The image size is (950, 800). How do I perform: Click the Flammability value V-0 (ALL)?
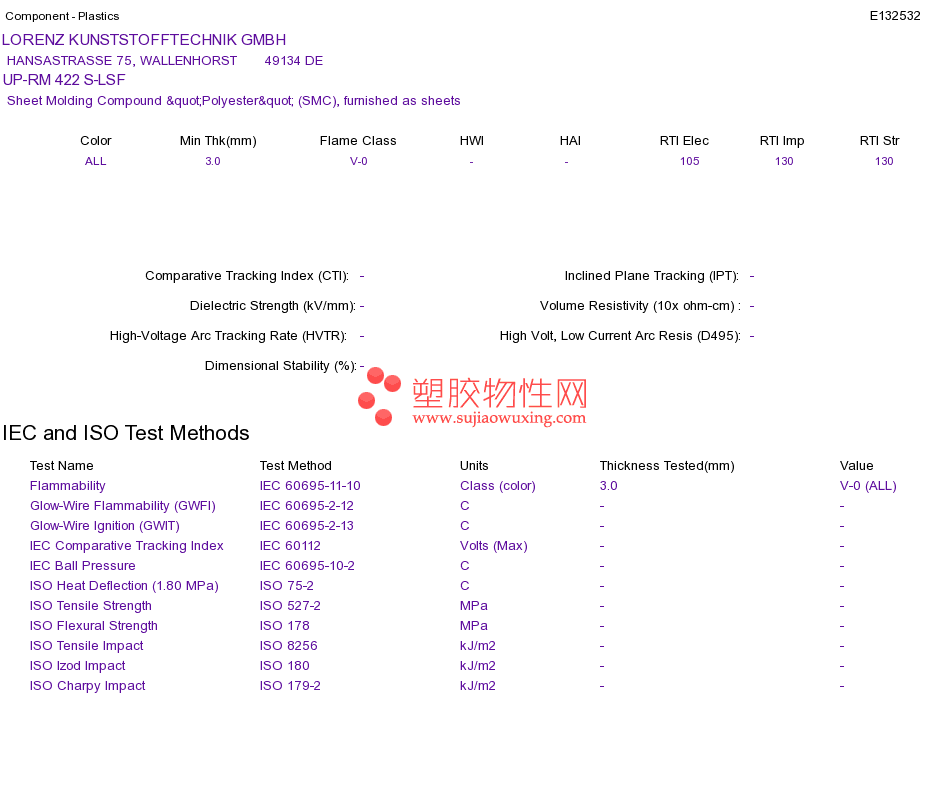868,485
